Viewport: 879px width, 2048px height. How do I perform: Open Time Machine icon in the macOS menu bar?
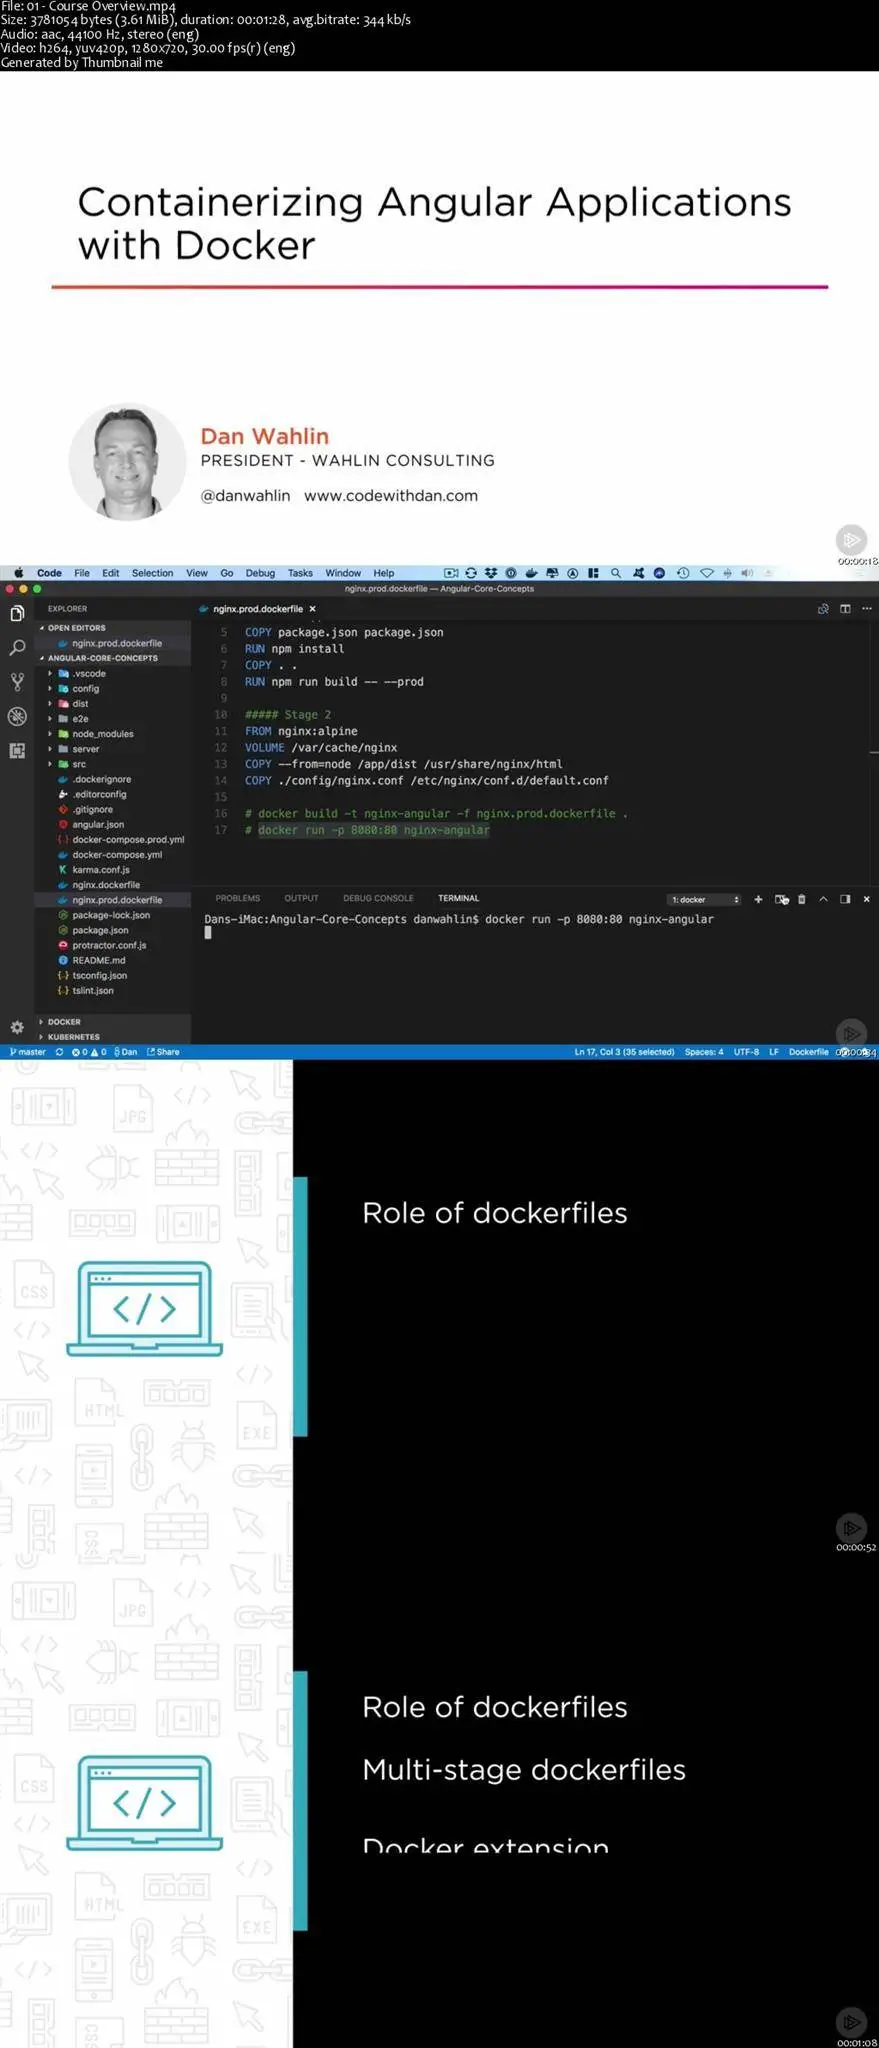[683, 573]
